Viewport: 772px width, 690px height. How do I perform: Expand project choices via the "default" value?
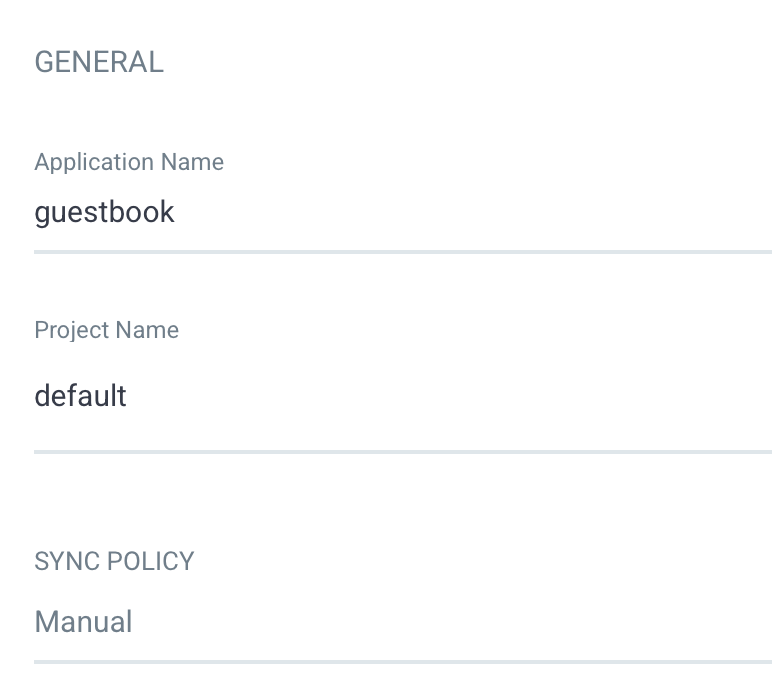[80, 396]
